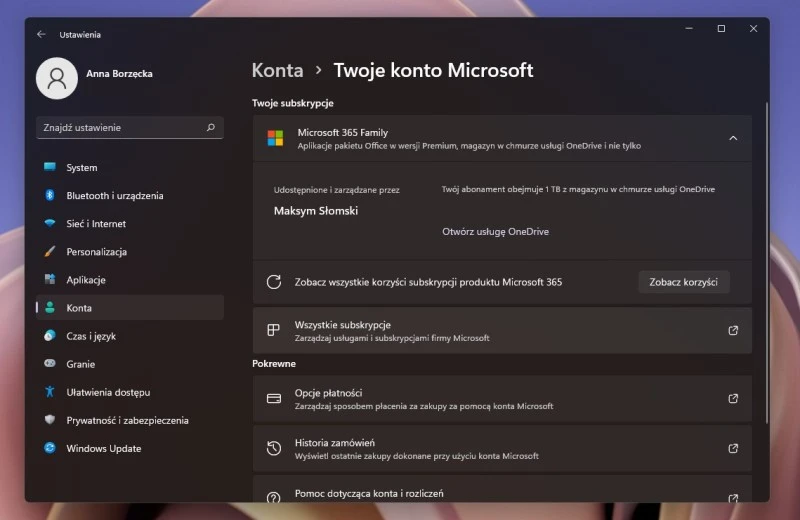800x520 pixels.
Task: Open the System settings section
Action: tap(130, 167)
